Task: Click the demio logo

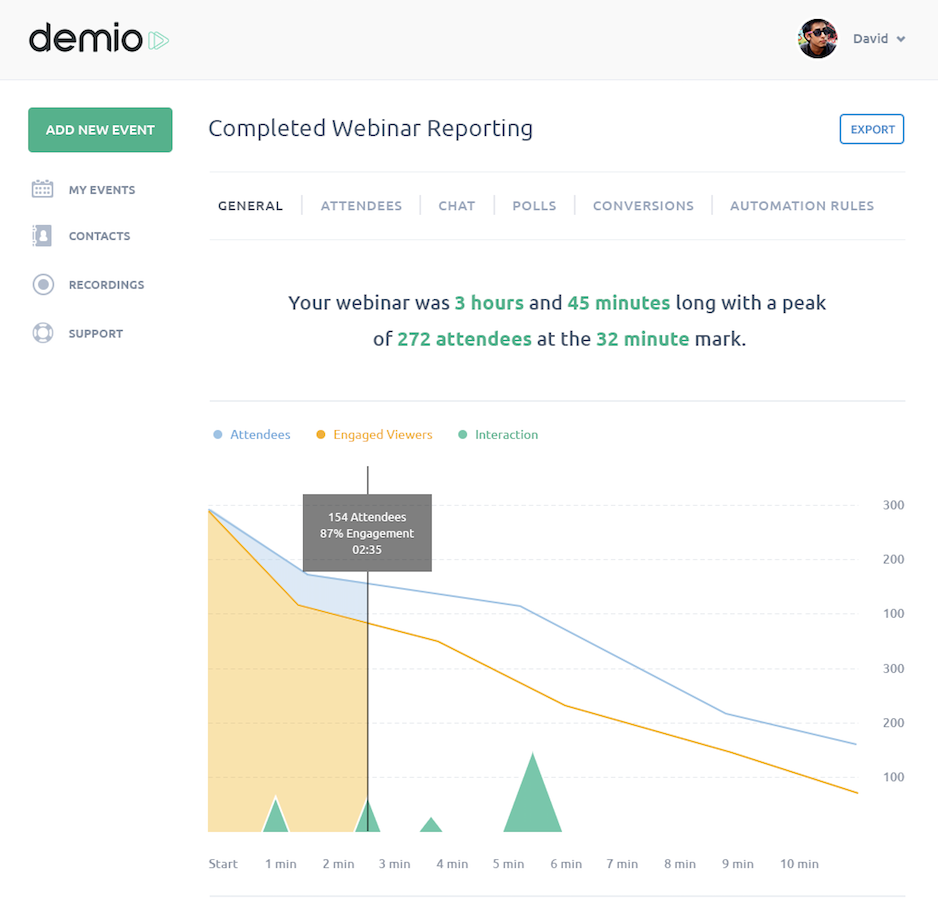Action: coord(99,38)
